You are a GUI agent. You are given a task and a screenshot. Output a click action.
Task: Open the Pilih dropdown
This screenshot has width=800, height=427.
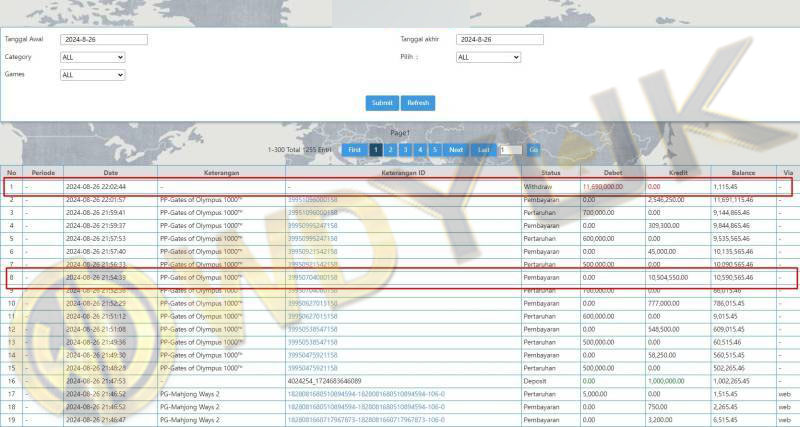488,57
